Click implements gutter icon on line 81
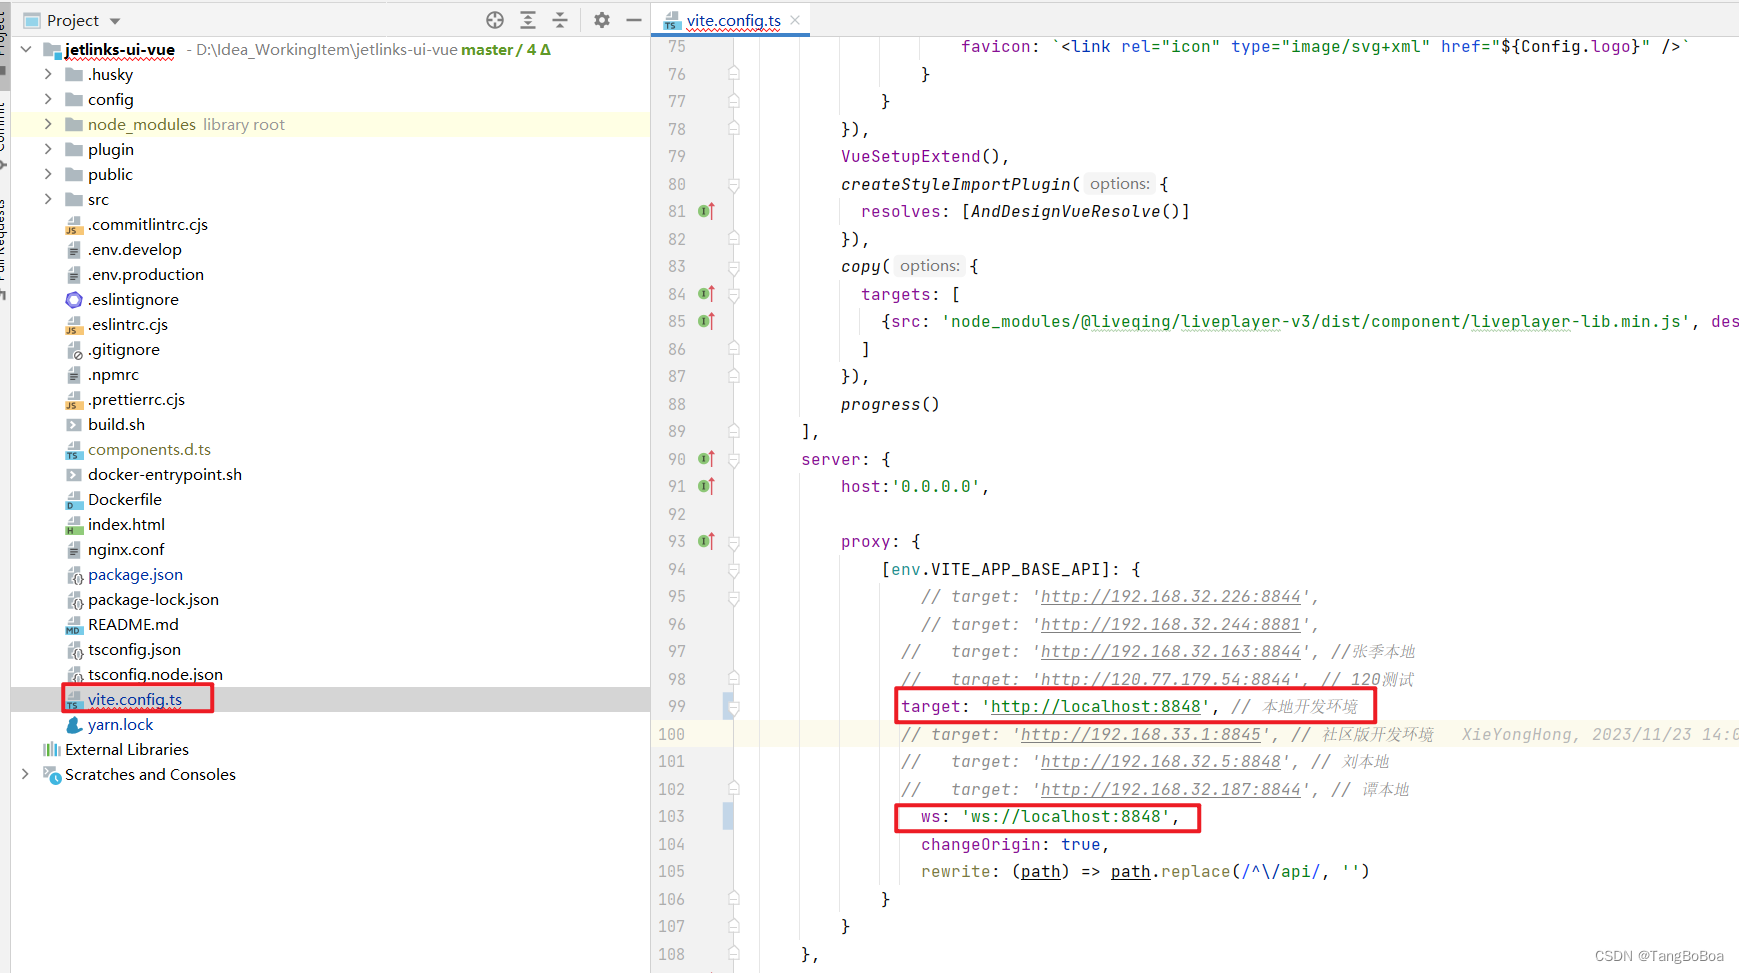The image size is (1739, 973). [706, 211]
